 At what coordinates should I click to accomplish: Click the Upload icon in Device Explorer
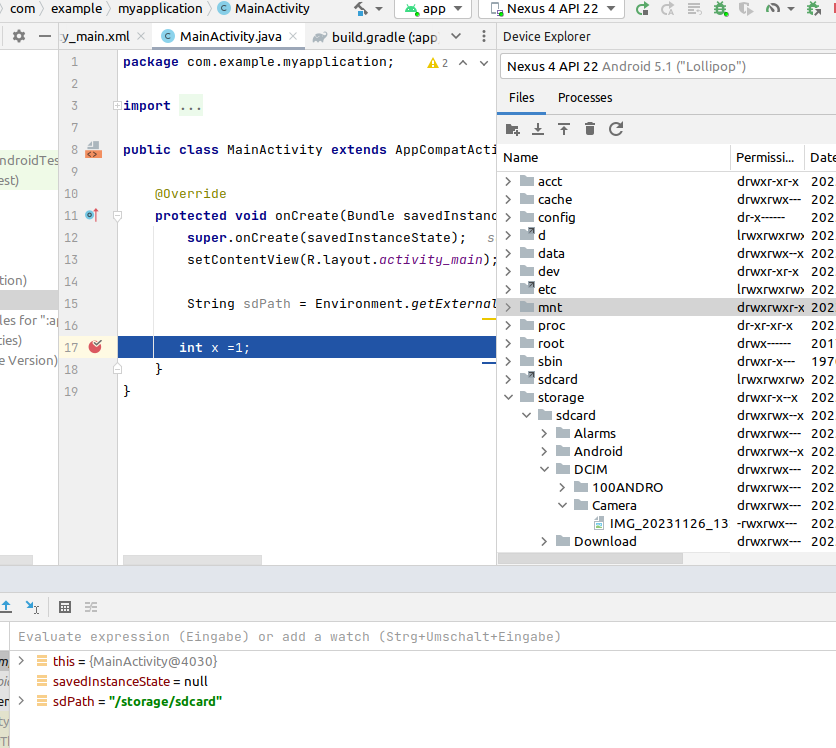click(564, 129)
